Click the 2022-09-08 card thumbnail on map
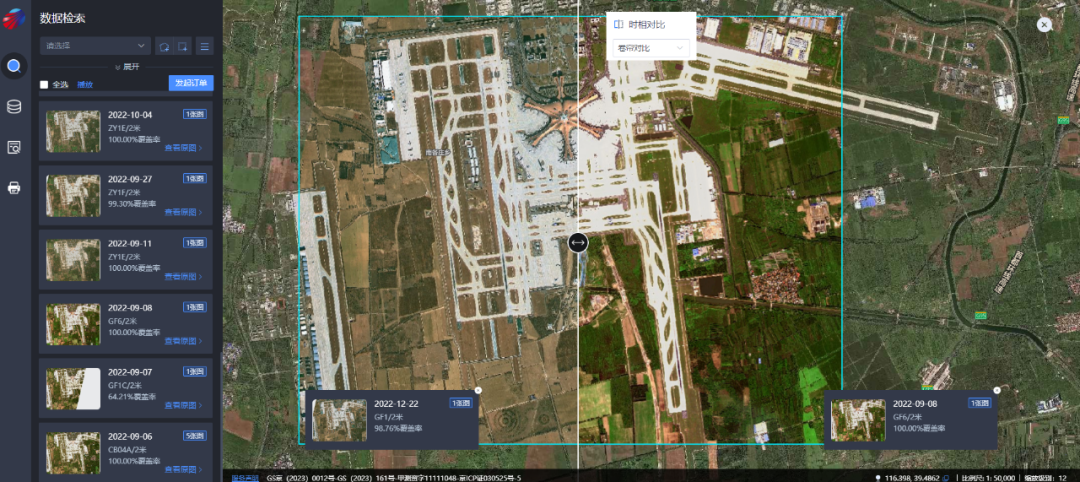The image size is (1080, 482). [x=858, y=419]
